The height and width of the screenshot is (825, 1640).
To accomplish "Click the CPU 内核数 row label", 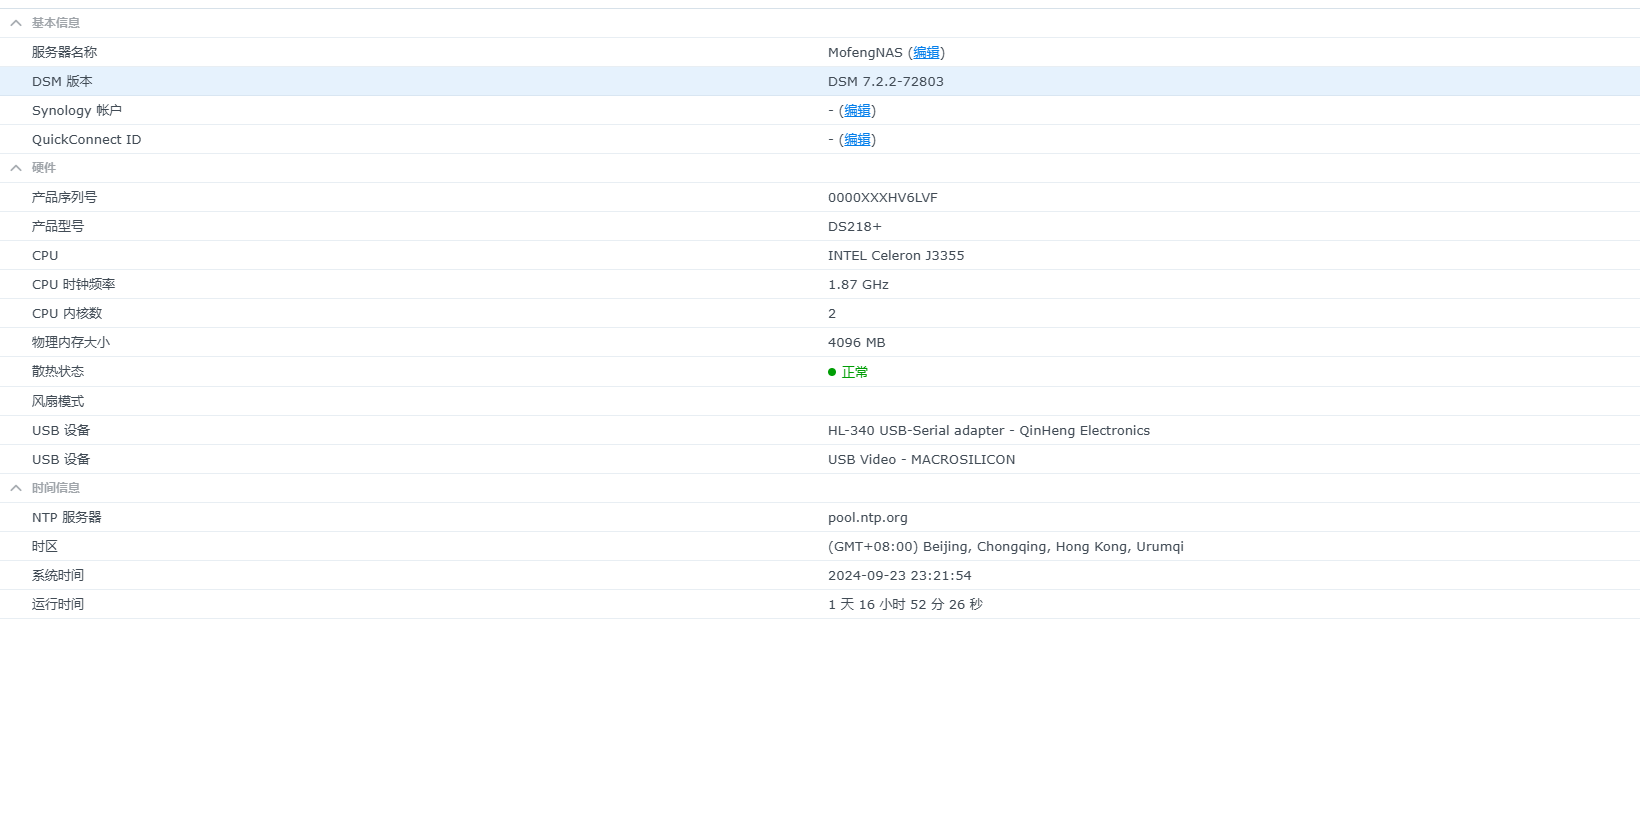I will coord(67,314).
